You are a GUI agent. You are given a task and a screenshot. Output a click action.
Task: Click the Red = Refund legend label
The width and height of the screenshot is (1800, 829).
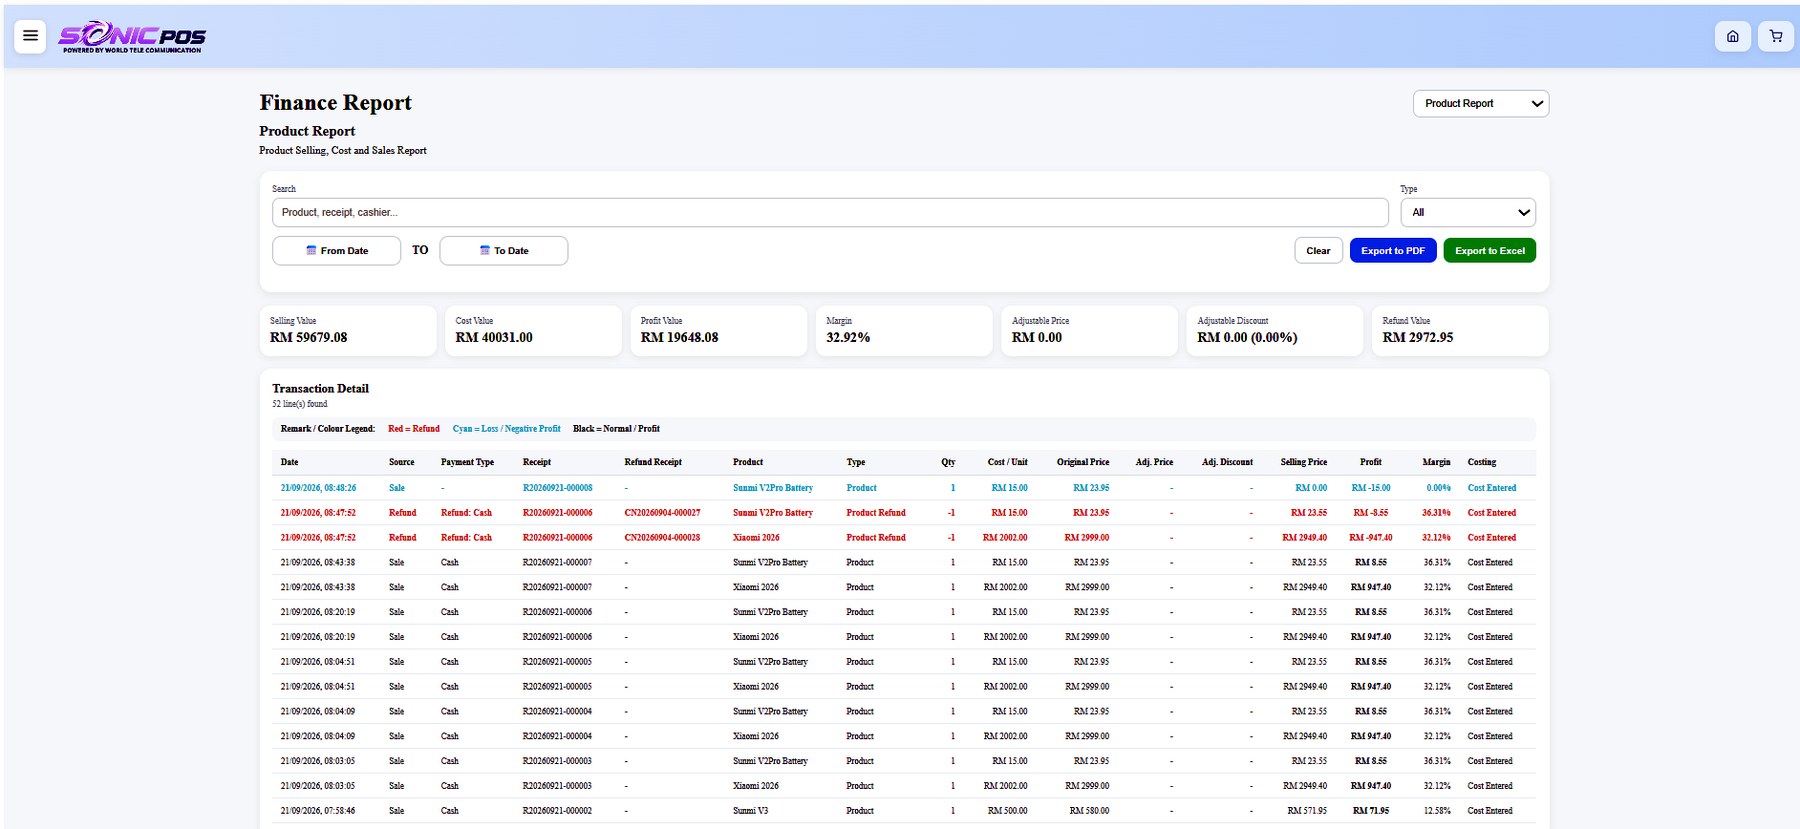[414, 429]
